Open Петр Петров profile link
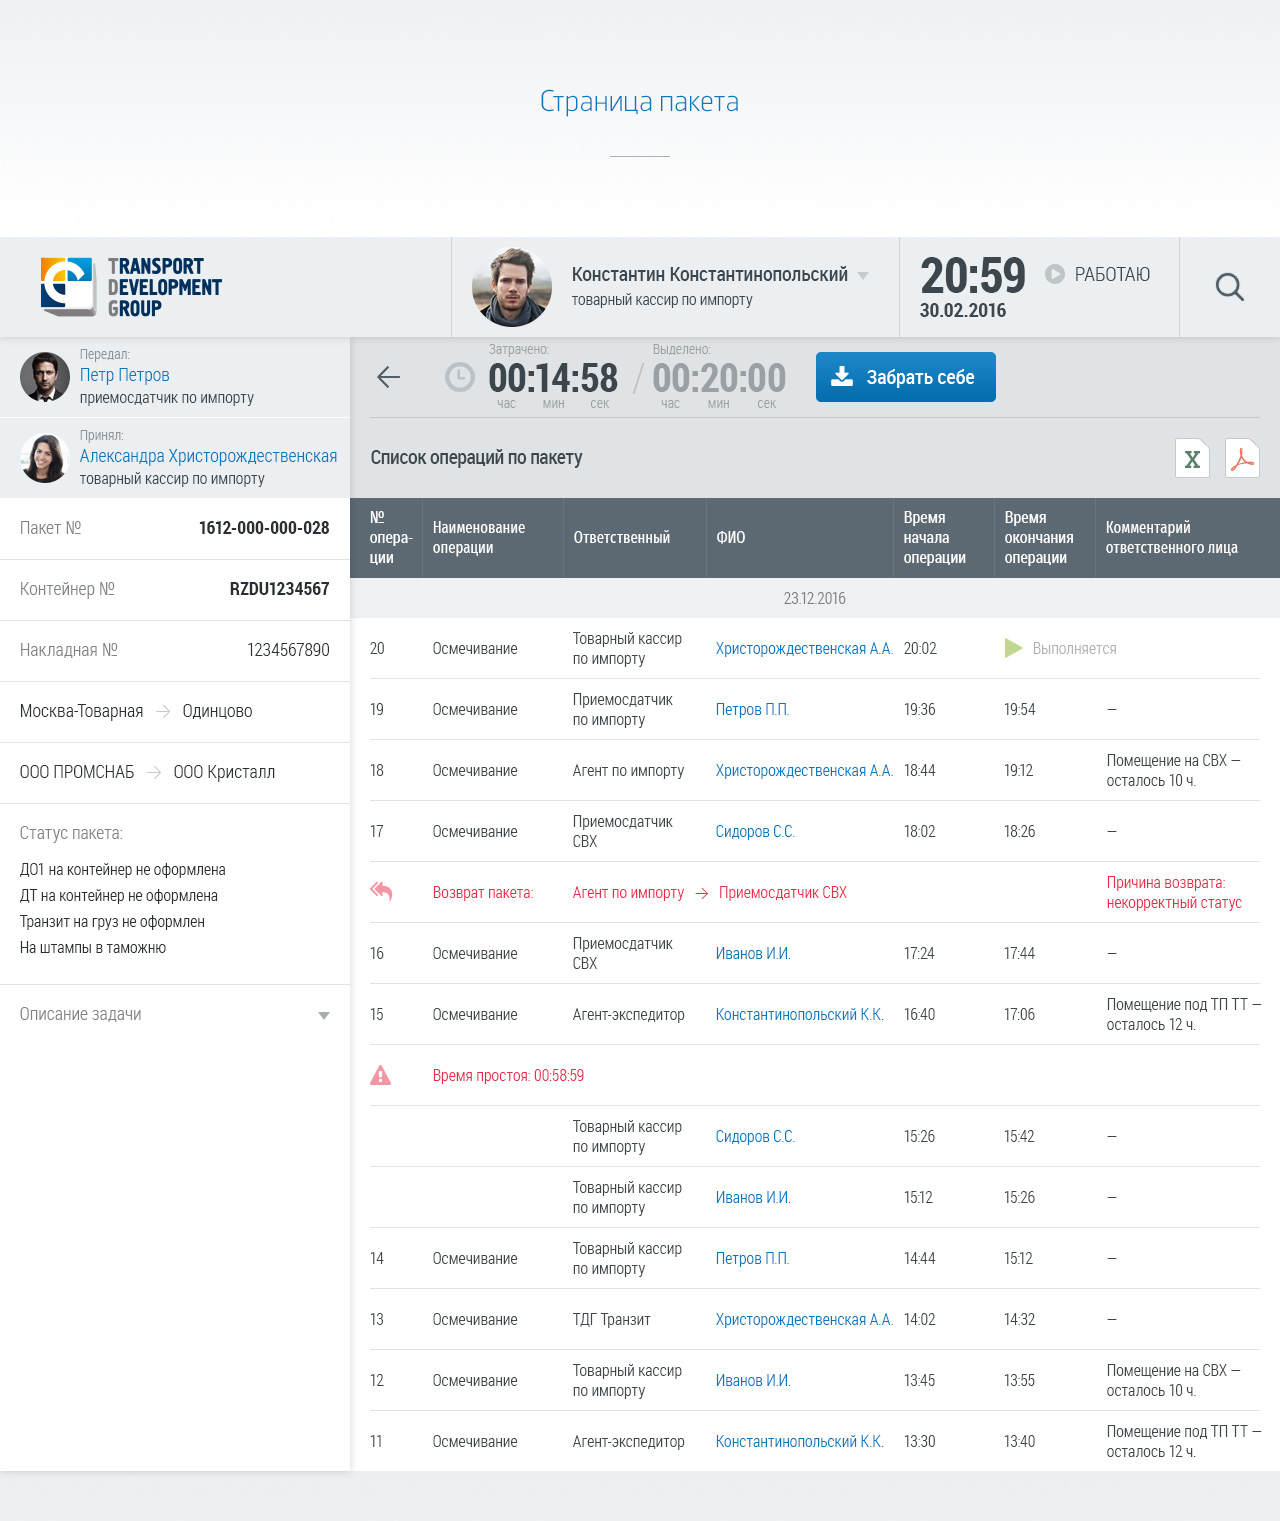The width and height of the screenshot is (1280, 1521). 125,375
